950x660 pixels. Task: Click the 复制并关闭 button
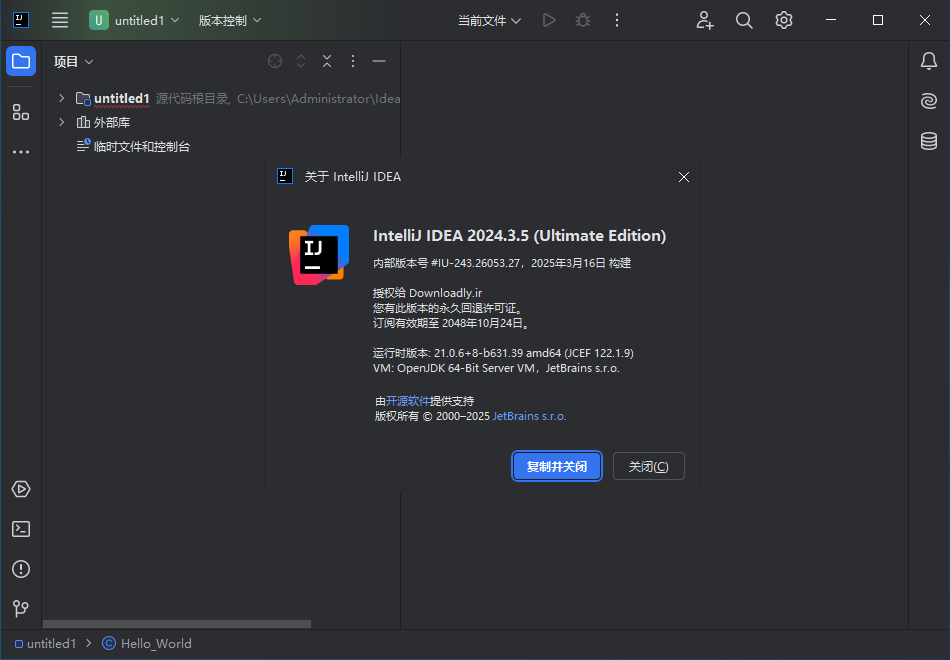click(x=557, y=466)
